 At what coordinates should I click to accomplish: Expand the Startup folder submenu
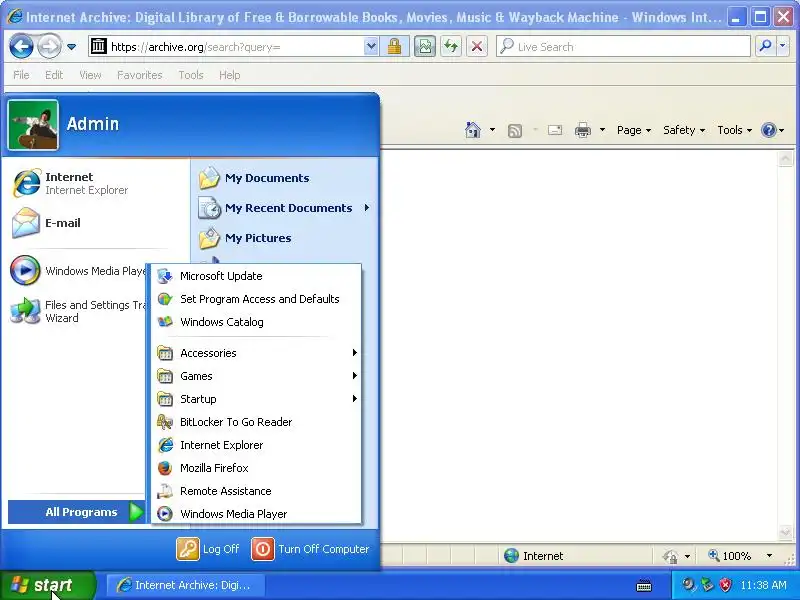257,399
